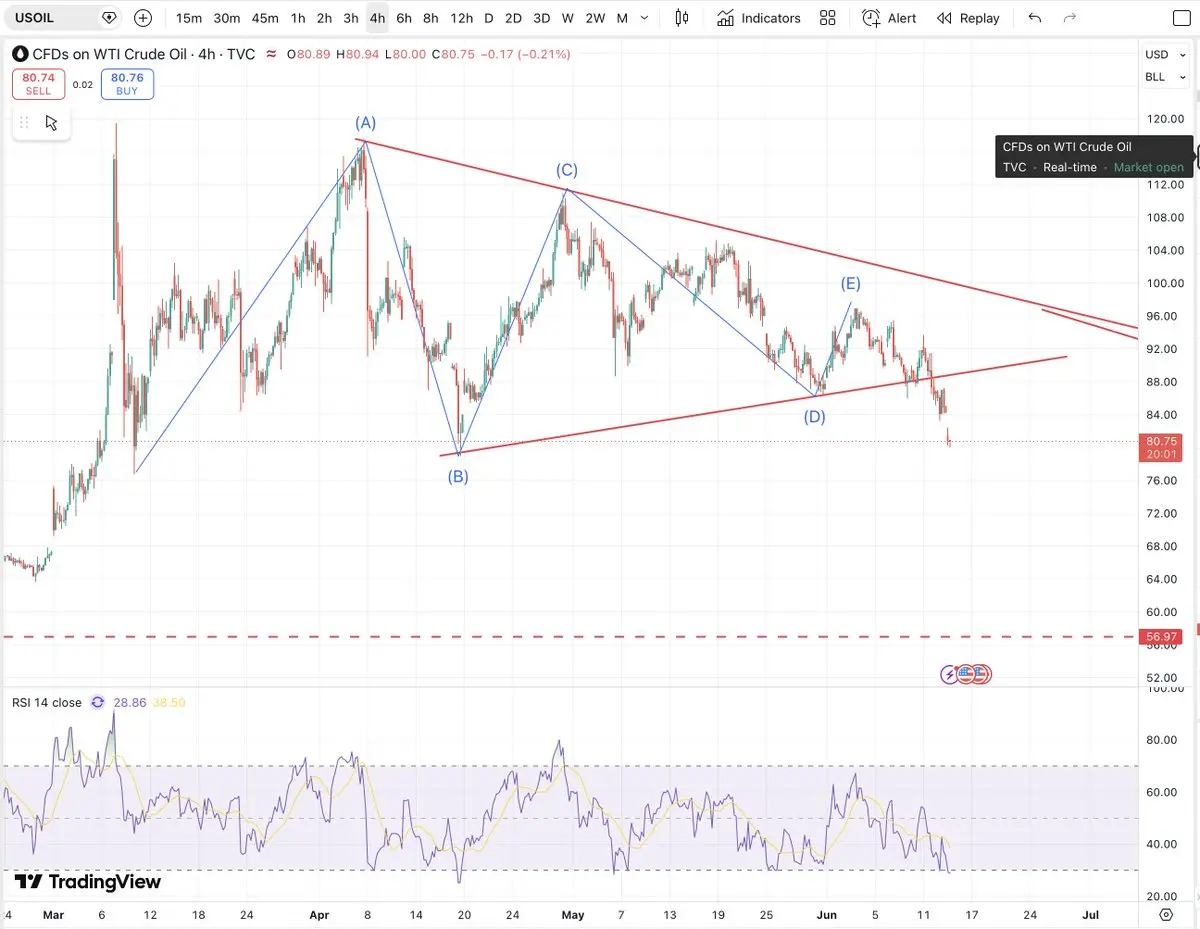The width and height of the screenshot is (1200, 929).
Task: Select the (B) wave label
Action: pos(458,477)
